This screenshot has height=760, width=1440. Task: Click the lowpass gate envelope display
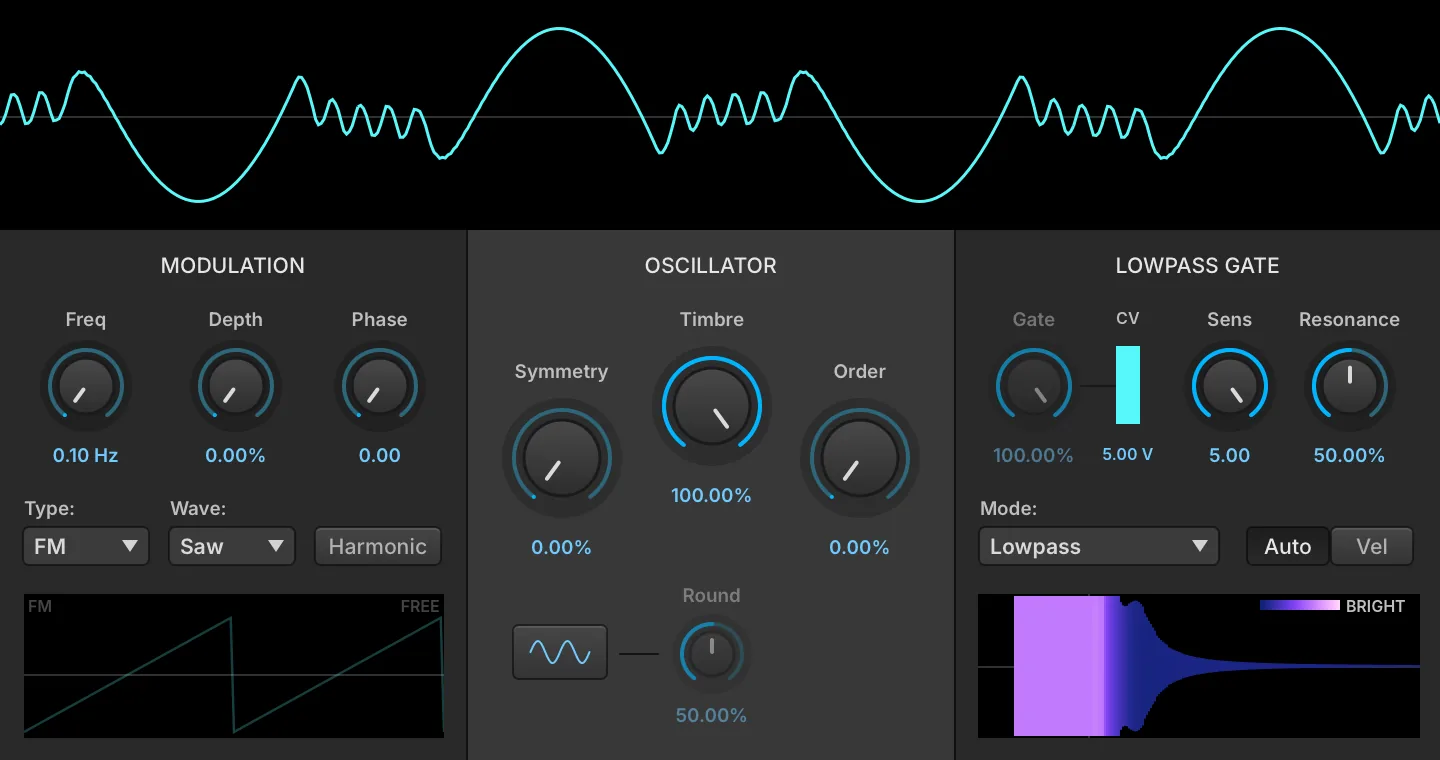1199,666
